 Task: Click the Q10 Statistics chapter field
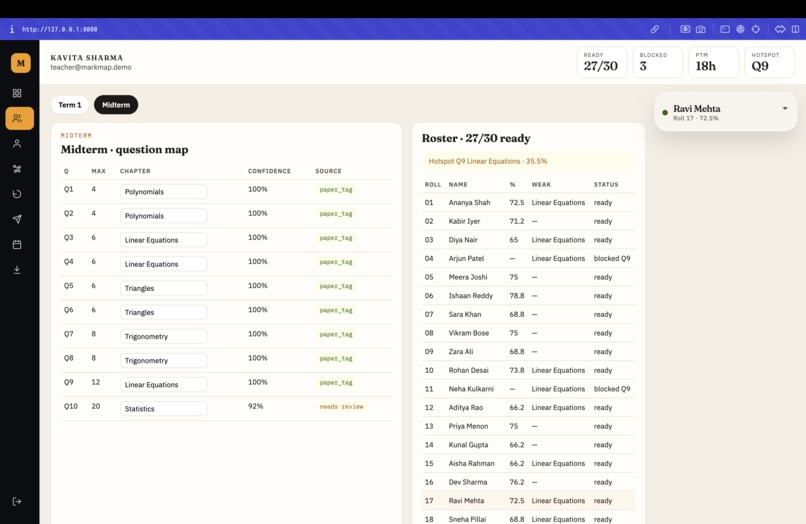tap(163, 409)
